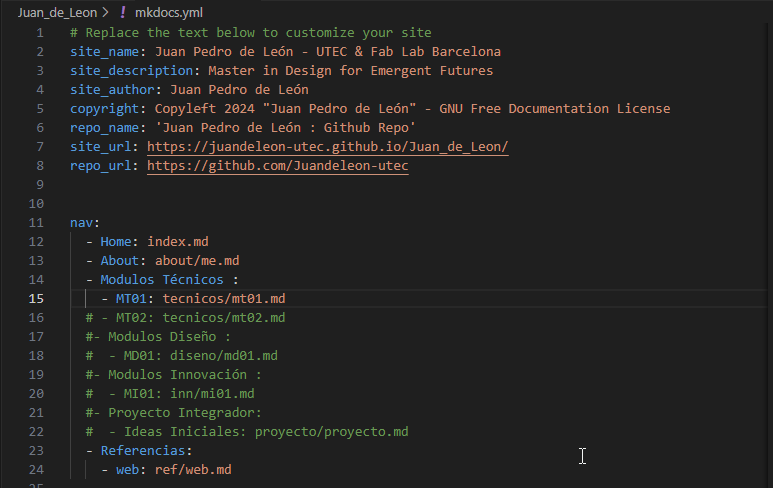Click line number 15 in the gutter

(36, 298)
